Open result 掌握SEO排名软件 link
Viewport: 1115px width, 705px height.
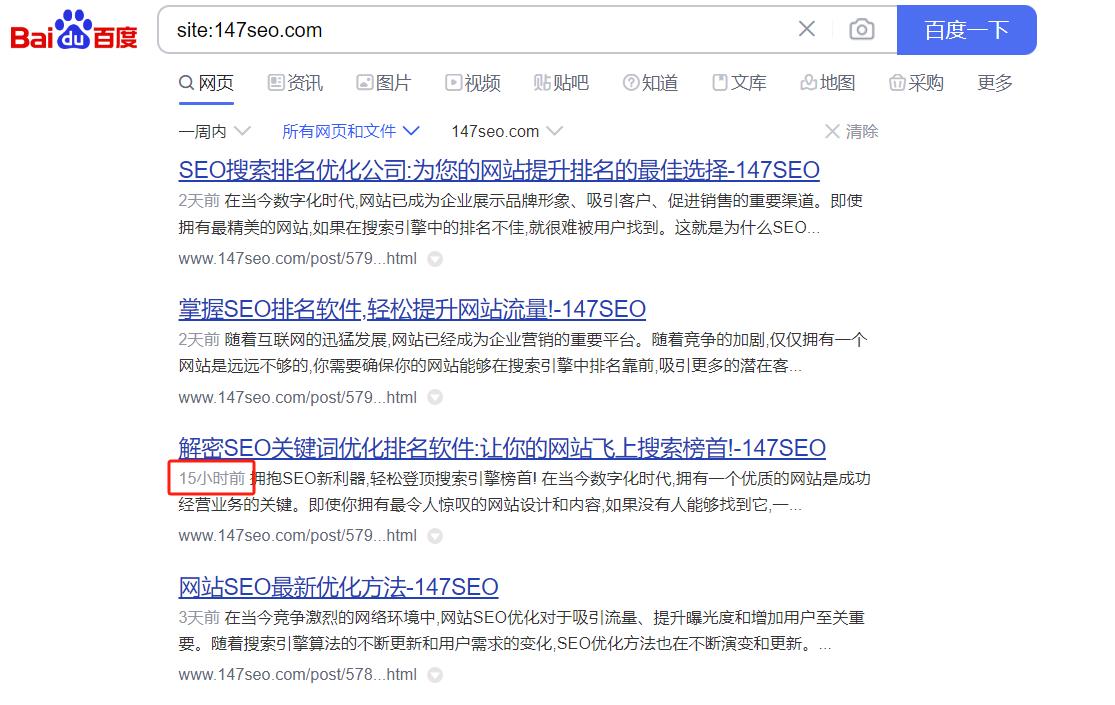[x=412, y=309]
